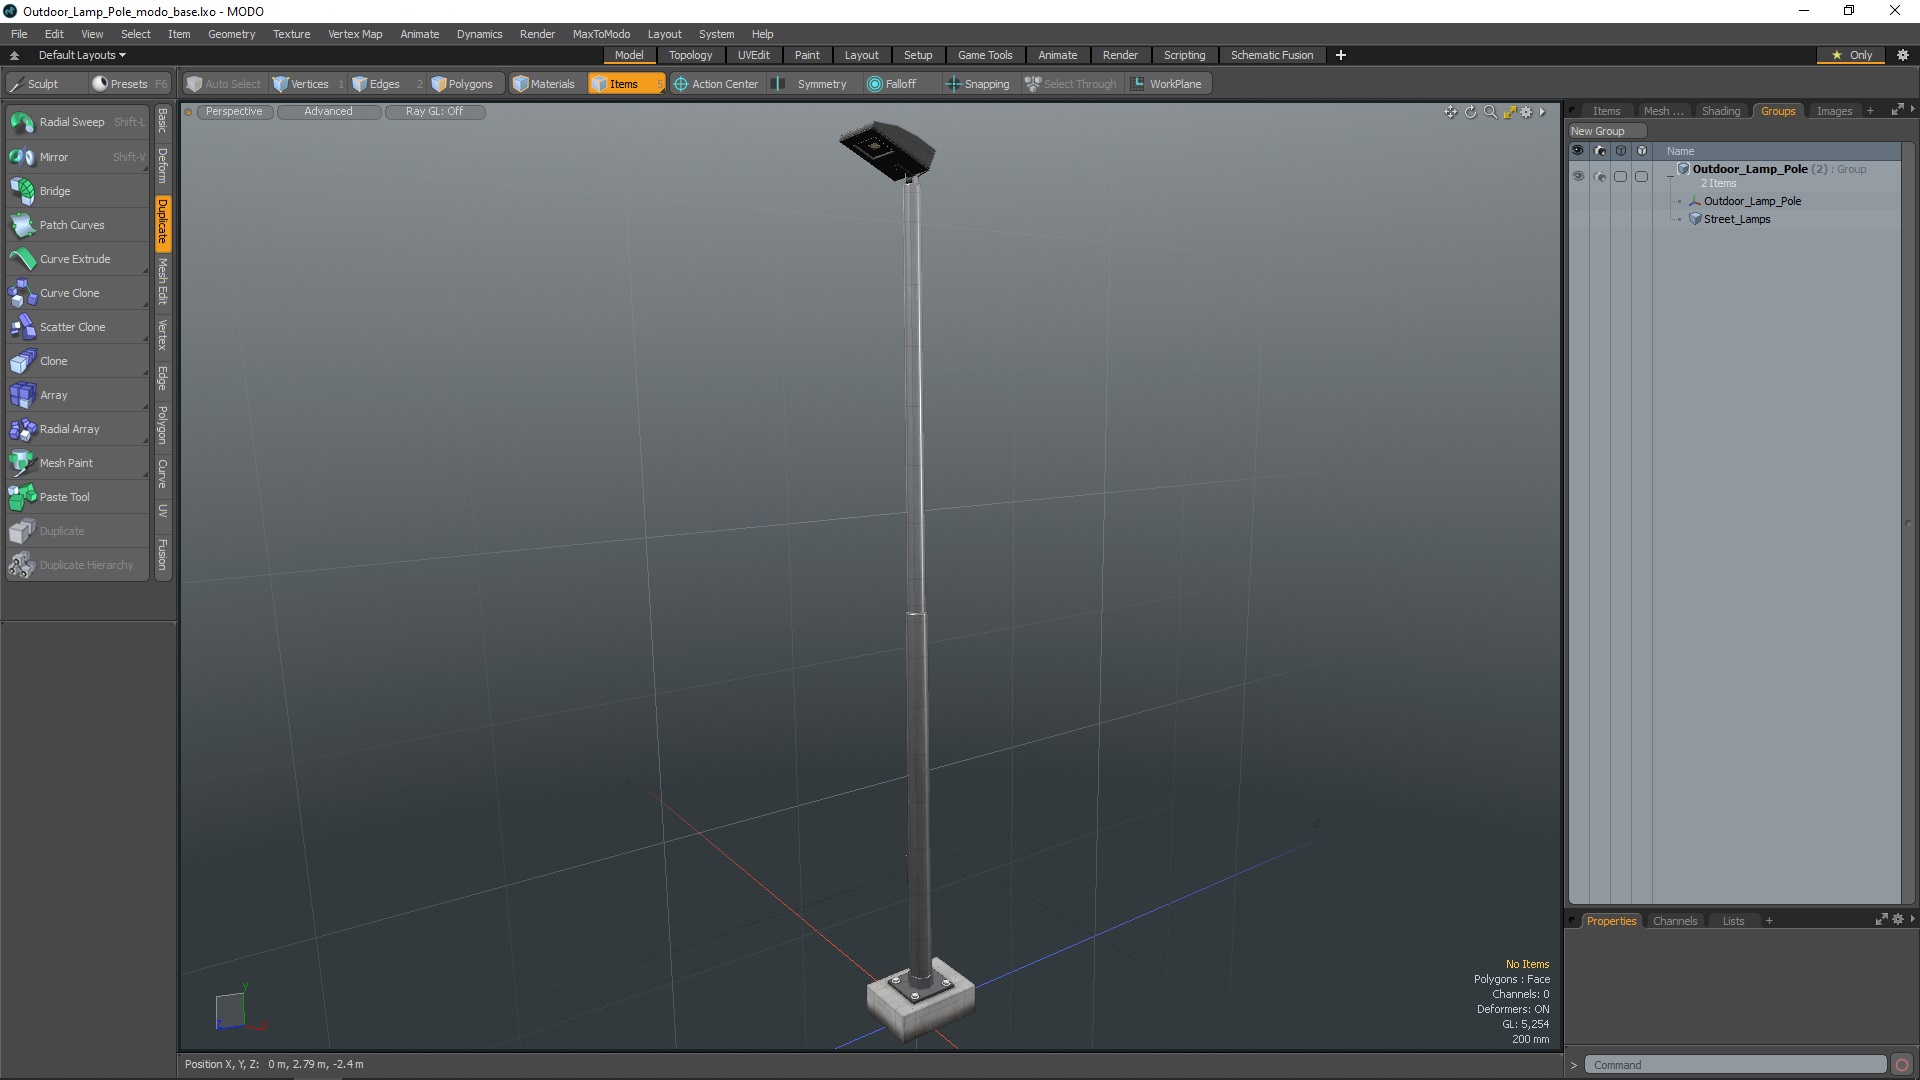Screen dimensions: 1920x1080
Task: Toggle render camera for Outdoor_Lamp_Pole group
Action: tap(1599, 176)
